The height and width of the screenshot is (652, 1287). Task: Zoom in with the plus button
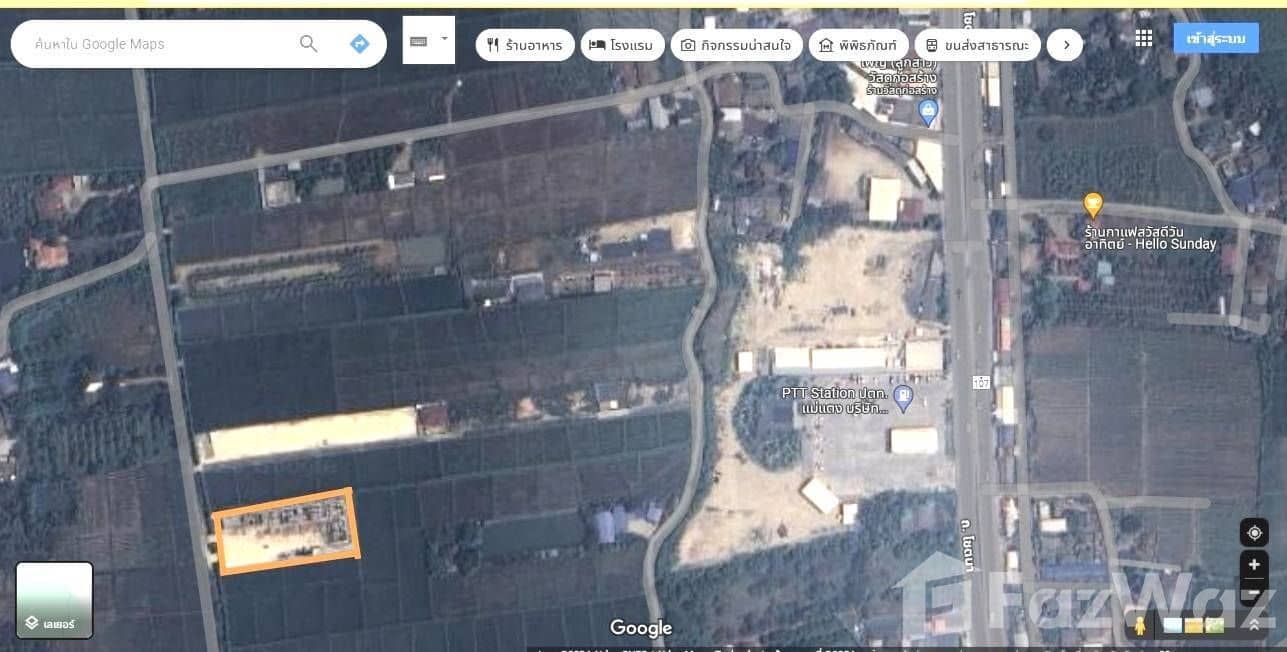(1254, 565)
